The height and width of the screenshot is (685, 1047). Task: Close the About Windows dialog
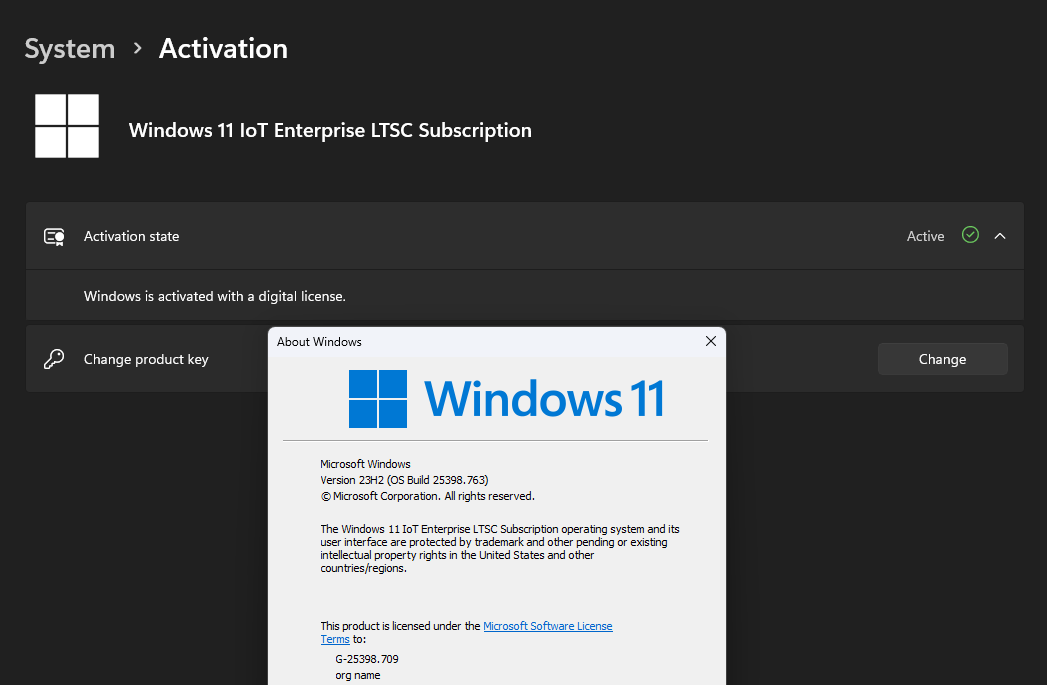[x=710, y=341]
